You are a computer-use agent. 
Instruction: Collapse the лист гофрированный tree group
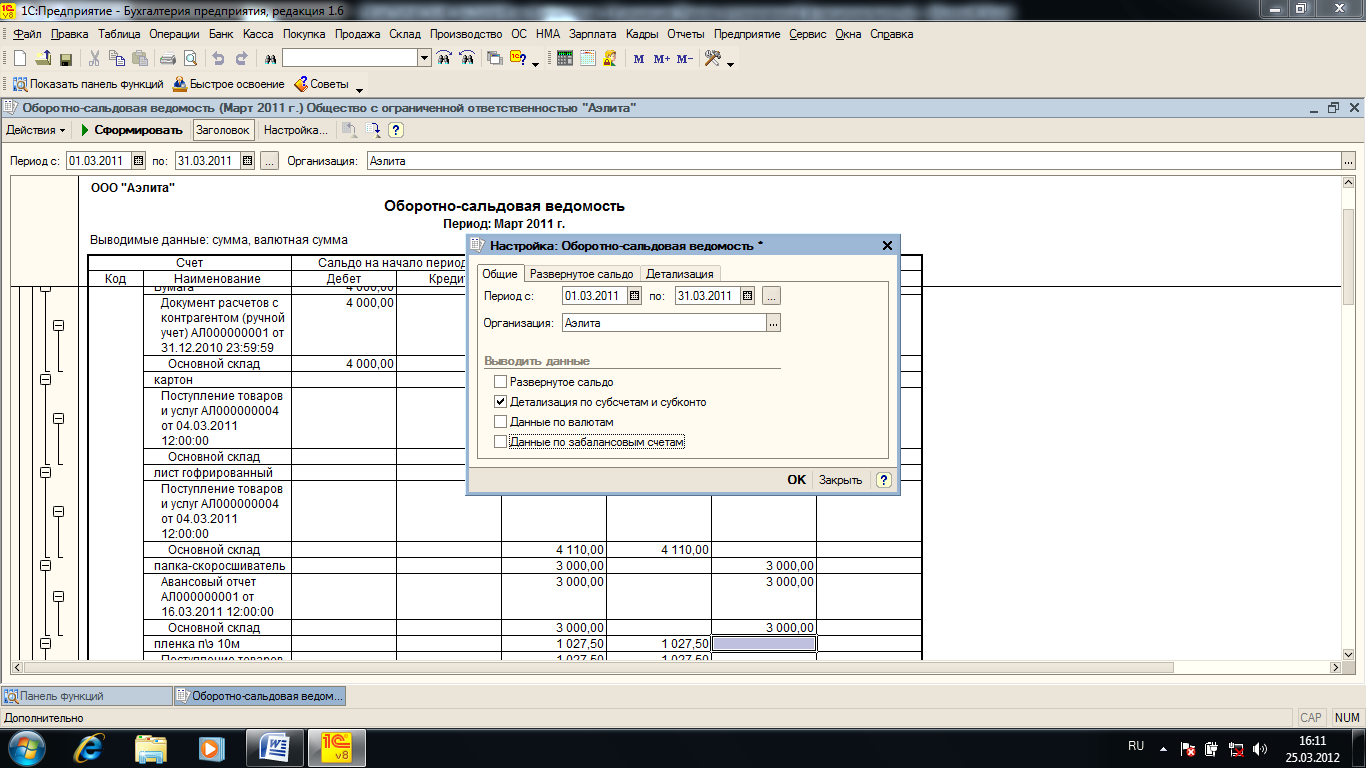45,473
